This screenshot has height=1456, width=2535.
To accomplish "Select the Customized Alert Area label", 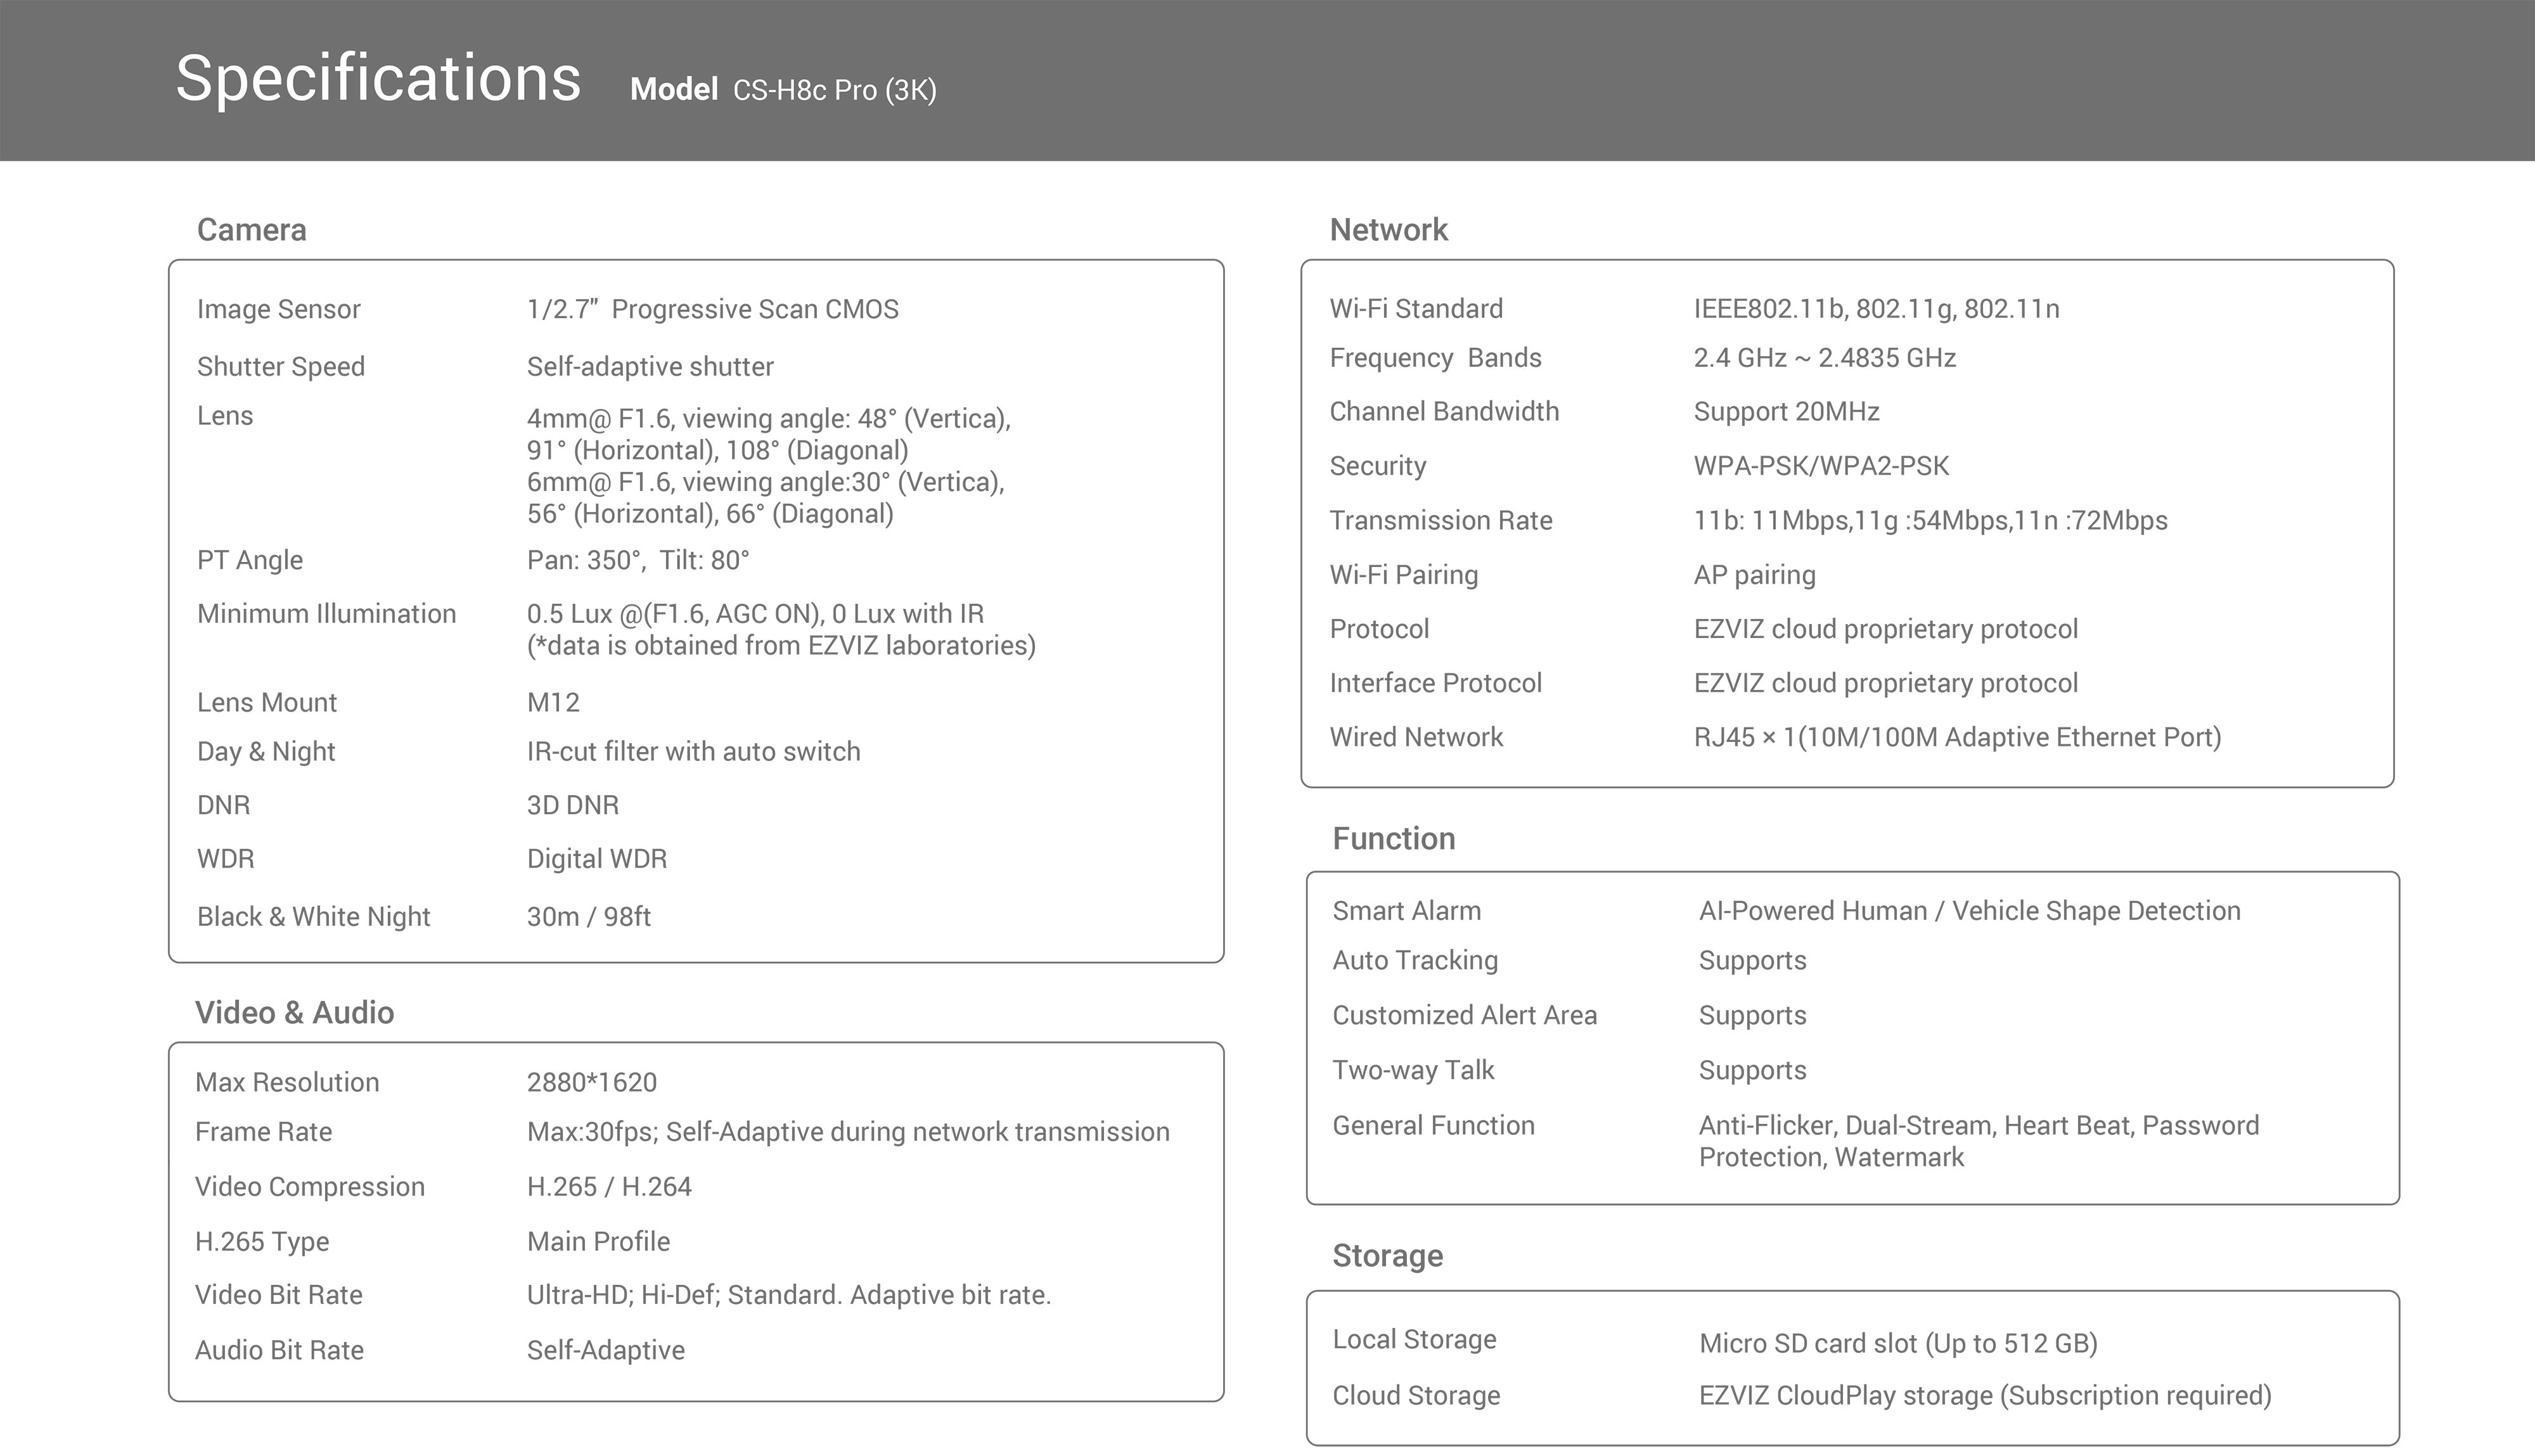I will [x=1465, y=1015].
